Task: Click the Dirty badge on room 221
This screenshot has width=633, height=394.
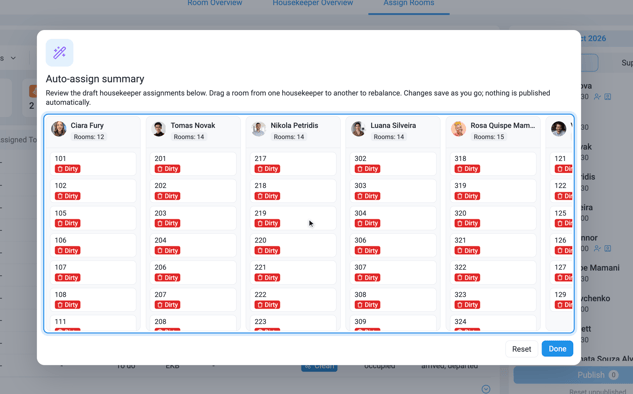Action: click(x=268, y=278)
